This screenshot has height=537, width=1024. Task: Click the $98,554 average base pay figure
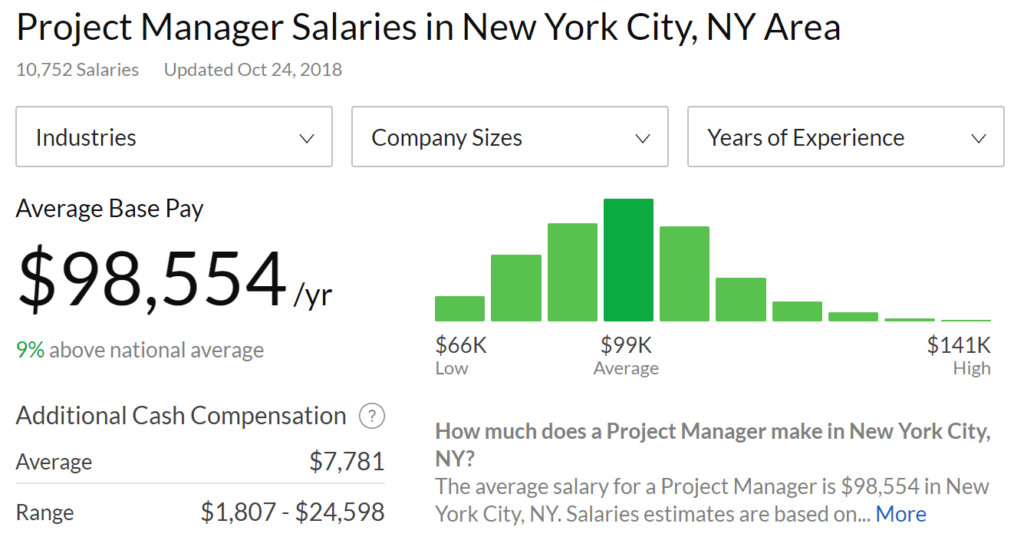[153, 279]
